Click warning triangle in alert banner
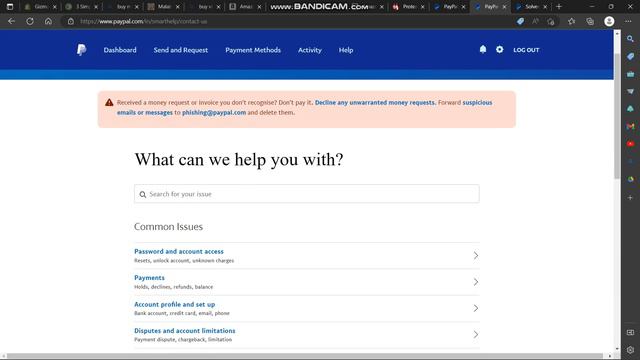The height and width of the screenshot is (360, 640). coord(109,102)
